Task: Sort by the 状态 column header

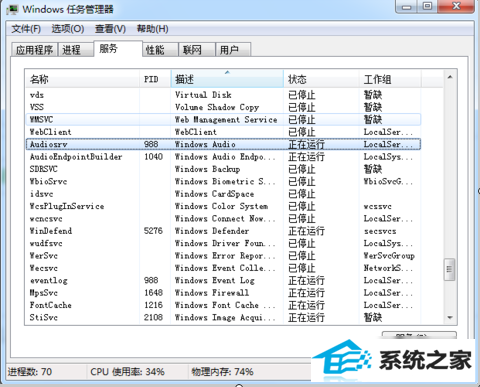Action: 321,79
